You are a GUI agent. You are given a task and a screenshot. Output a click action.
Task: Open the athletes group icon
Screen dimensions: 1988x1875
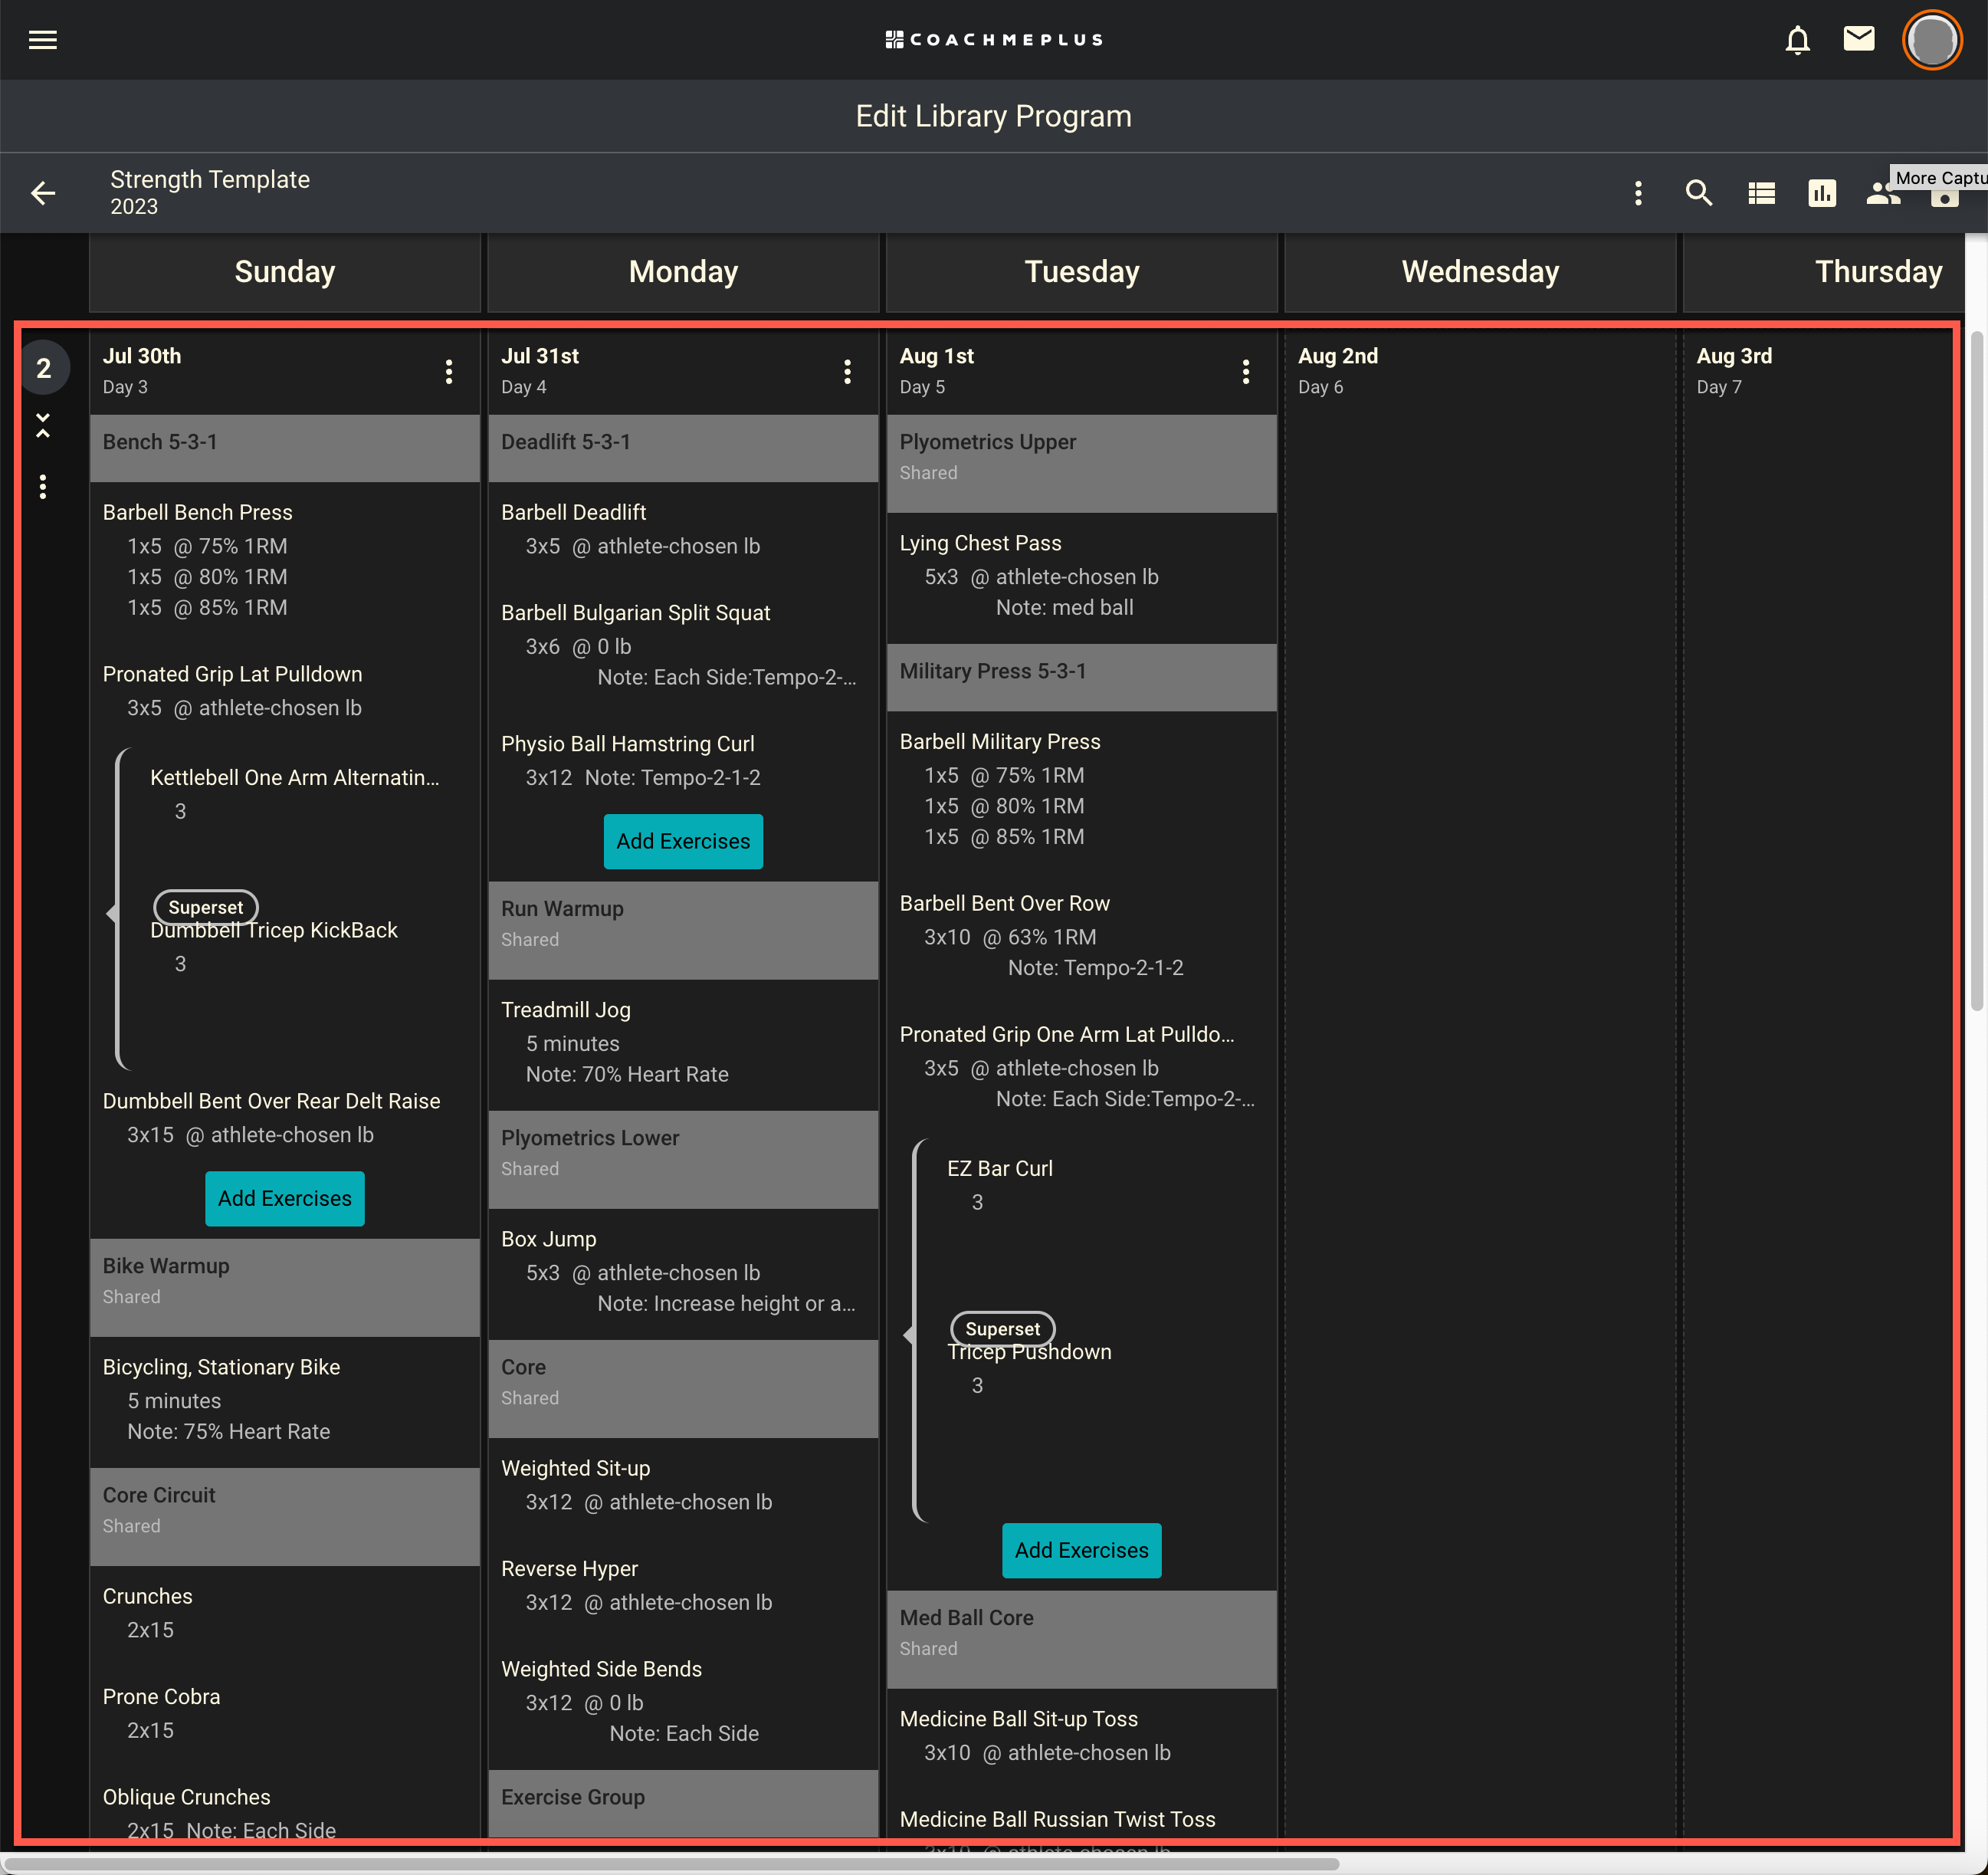(x=1882, y=193)
